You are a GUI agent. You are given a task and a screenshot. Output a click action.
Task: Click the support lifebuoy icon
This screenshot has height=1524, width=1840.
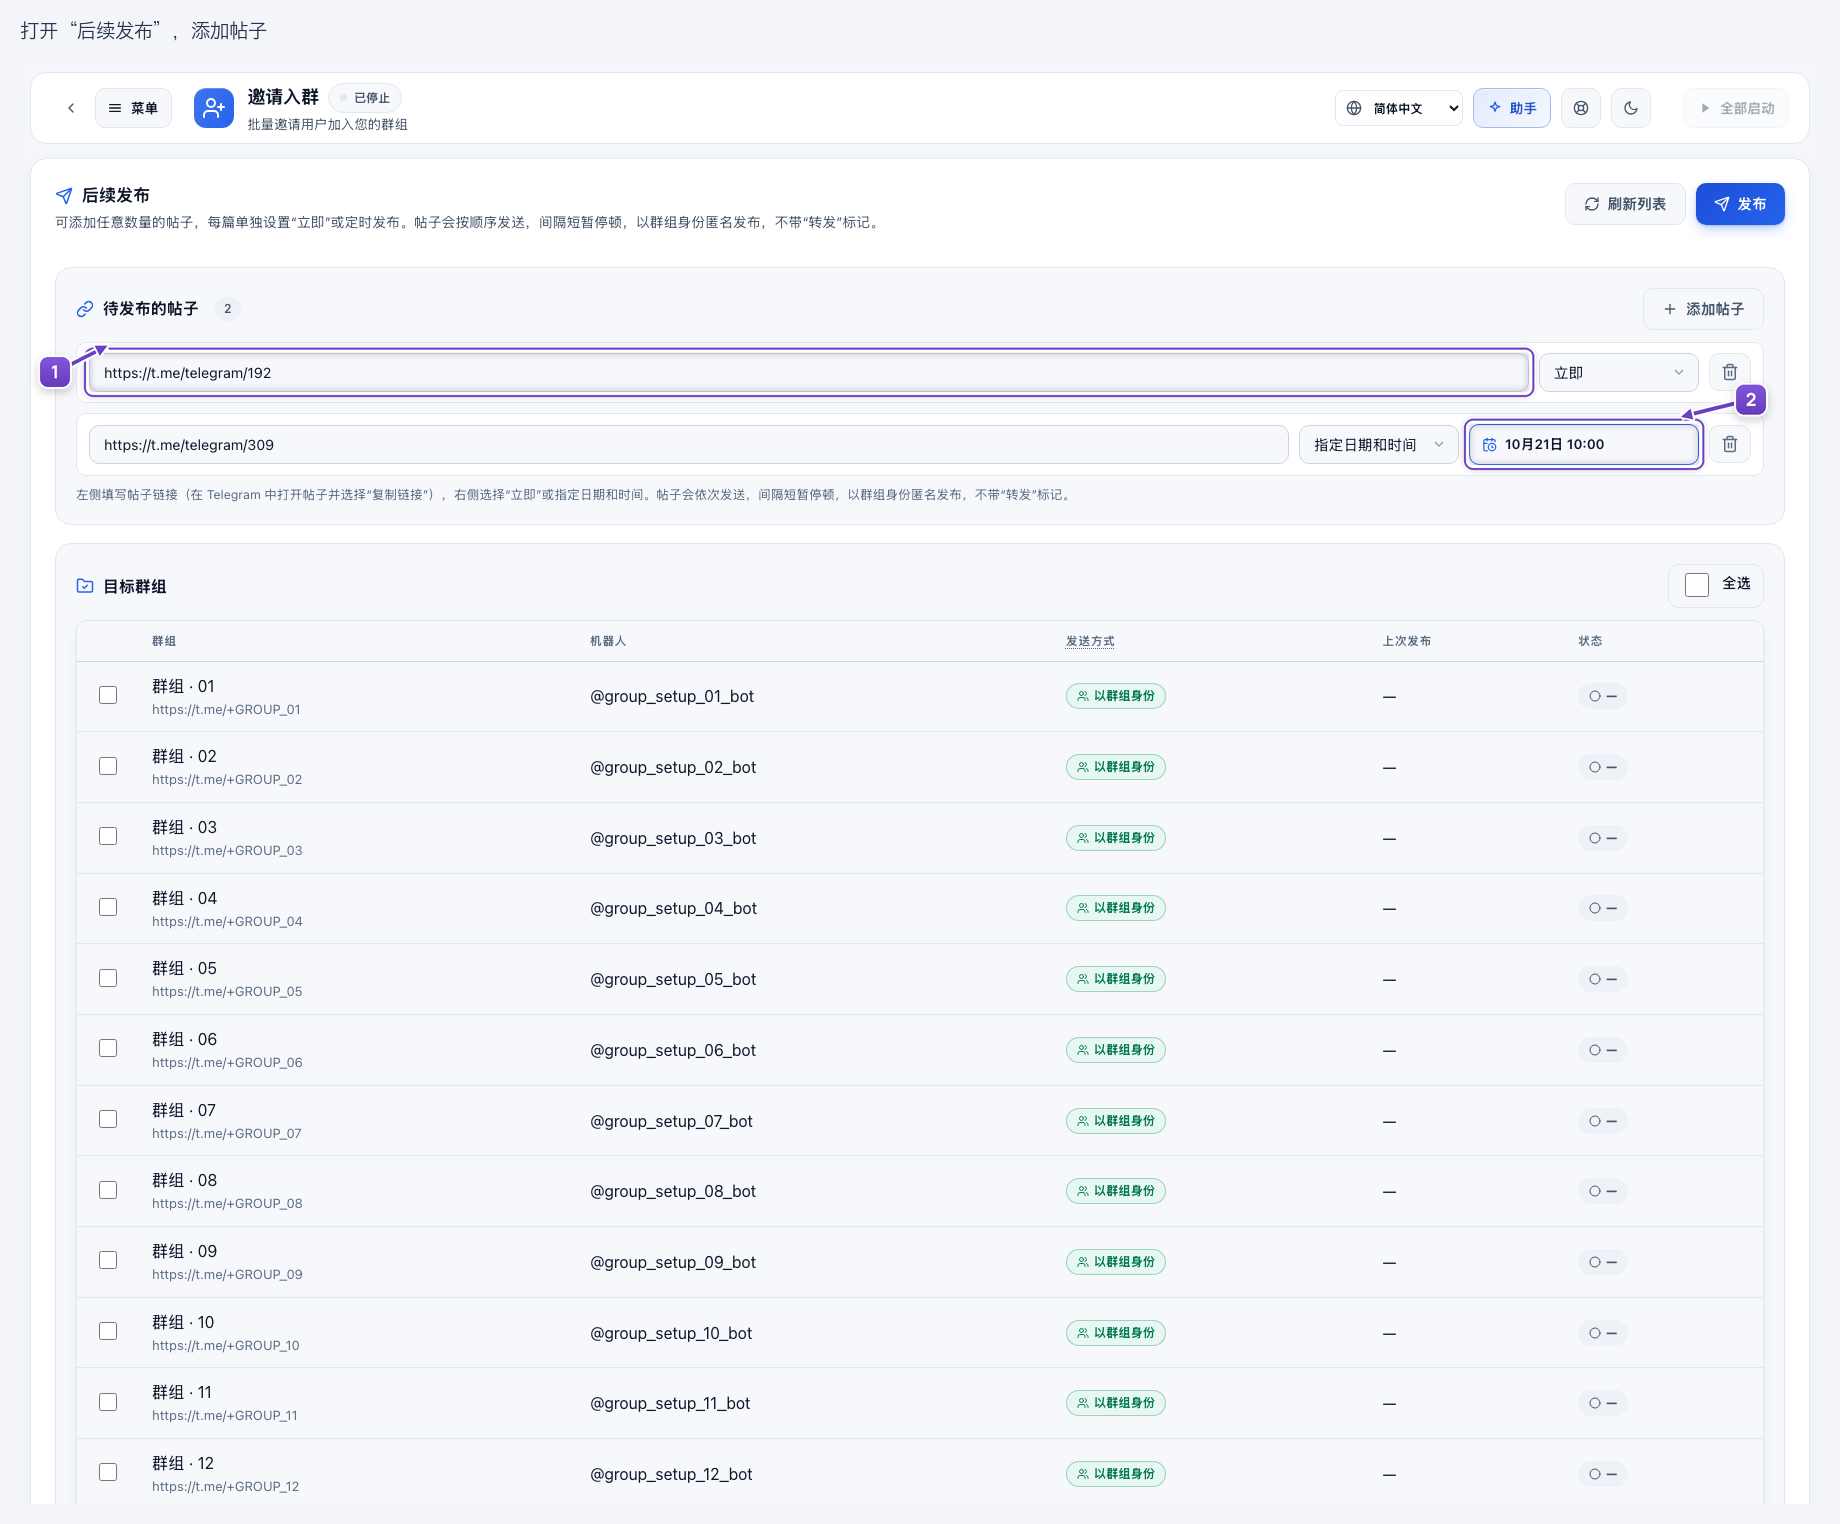(x=1580, y=108)
